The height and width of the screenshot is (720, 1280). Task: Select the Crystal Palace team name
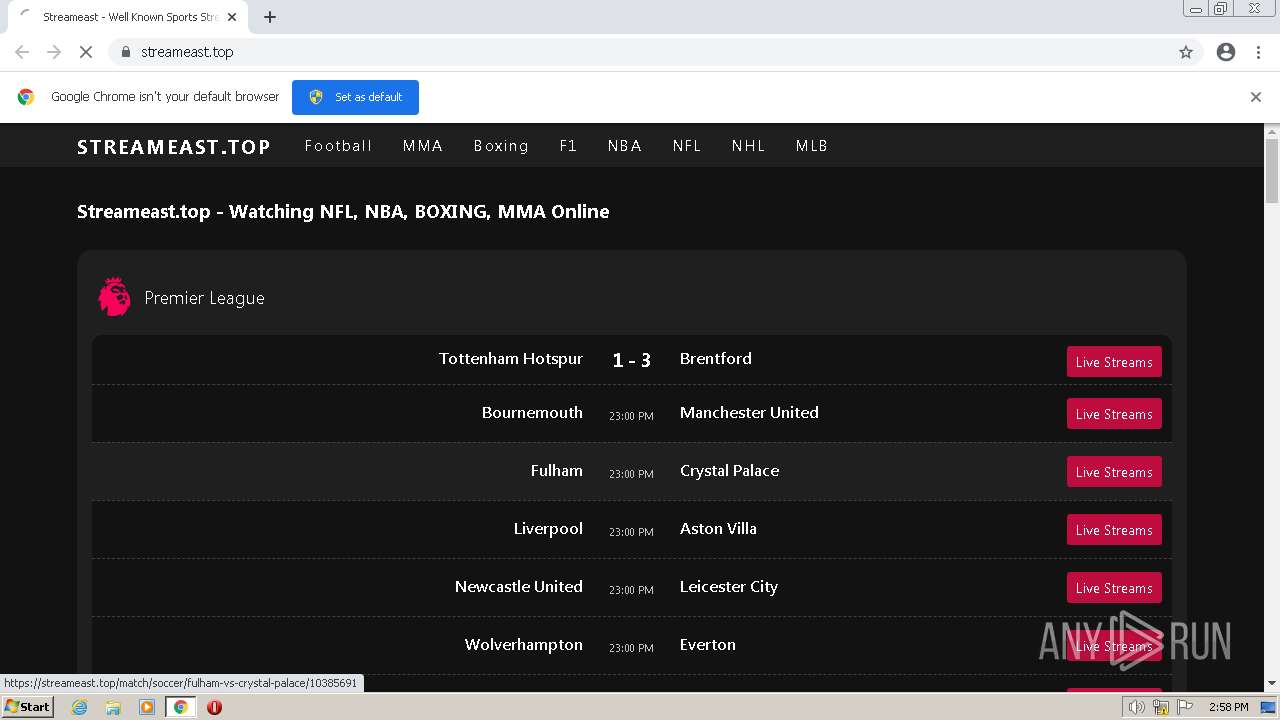pos(729,470)
